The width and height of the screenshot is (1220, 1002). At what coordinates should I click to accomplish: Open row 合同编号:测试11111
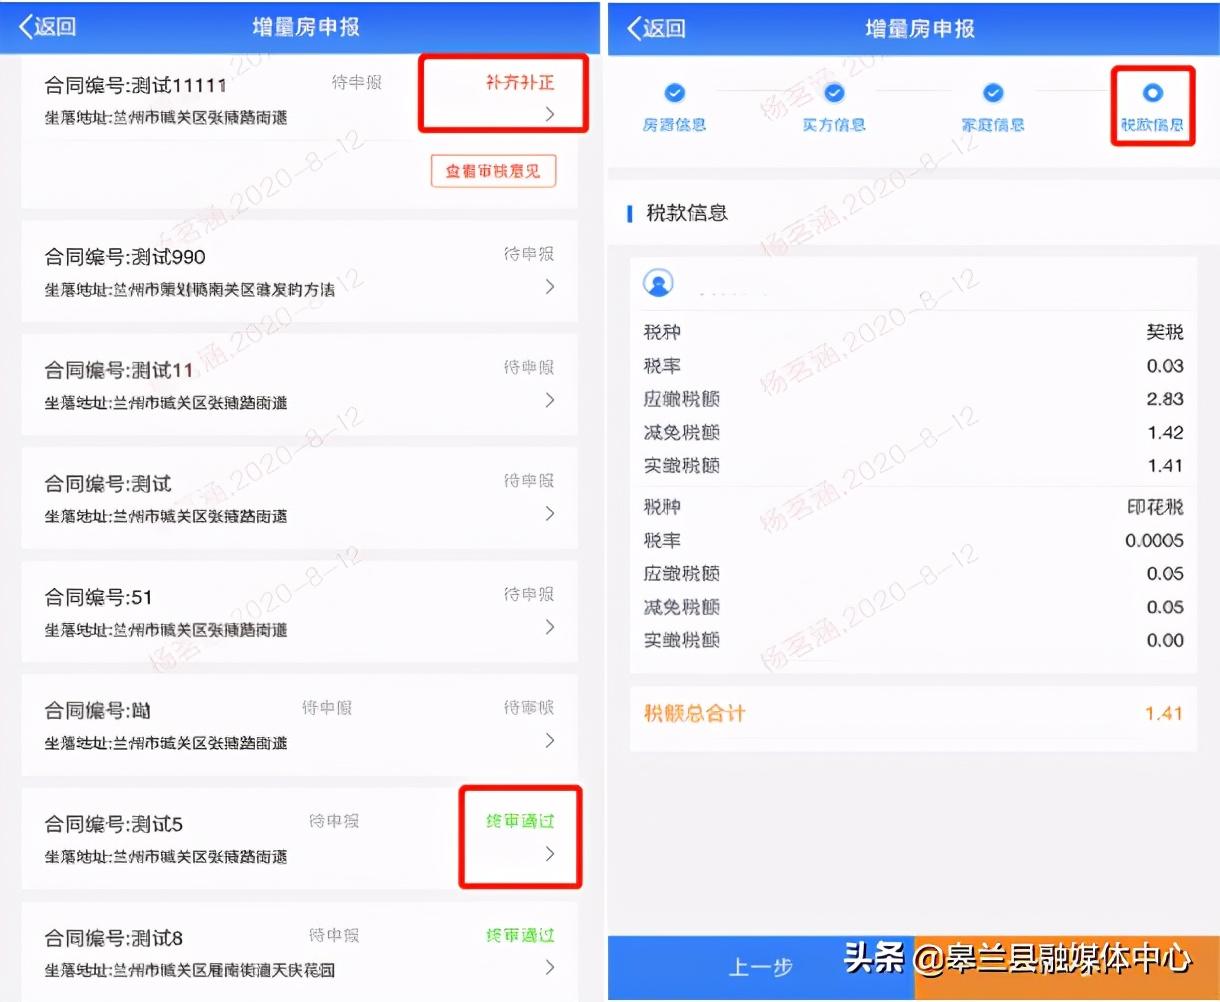click(x=299, y=132)
